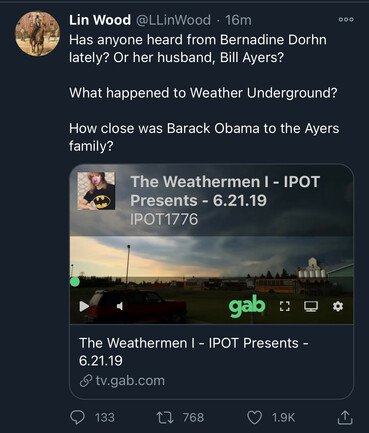This screenshot has height=433, width=369.
Task: Enter fullscreen mode on video player
Action: 284,306
